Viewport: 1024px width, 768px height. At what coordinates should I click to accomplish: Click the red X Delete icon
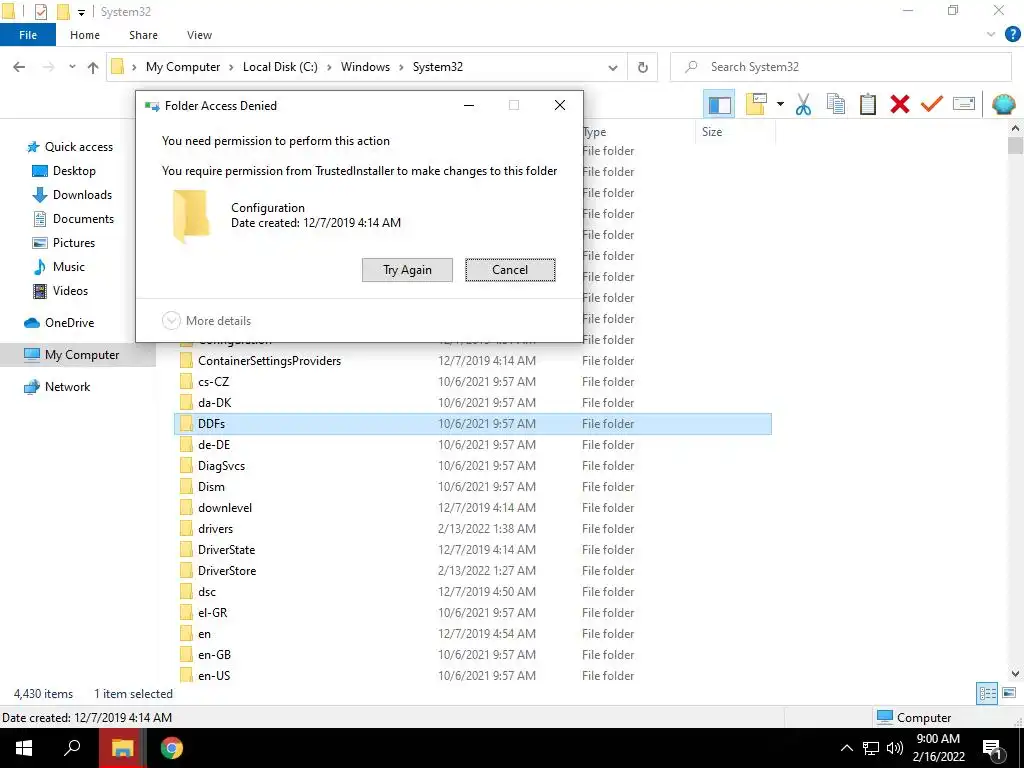pos(900,104)
